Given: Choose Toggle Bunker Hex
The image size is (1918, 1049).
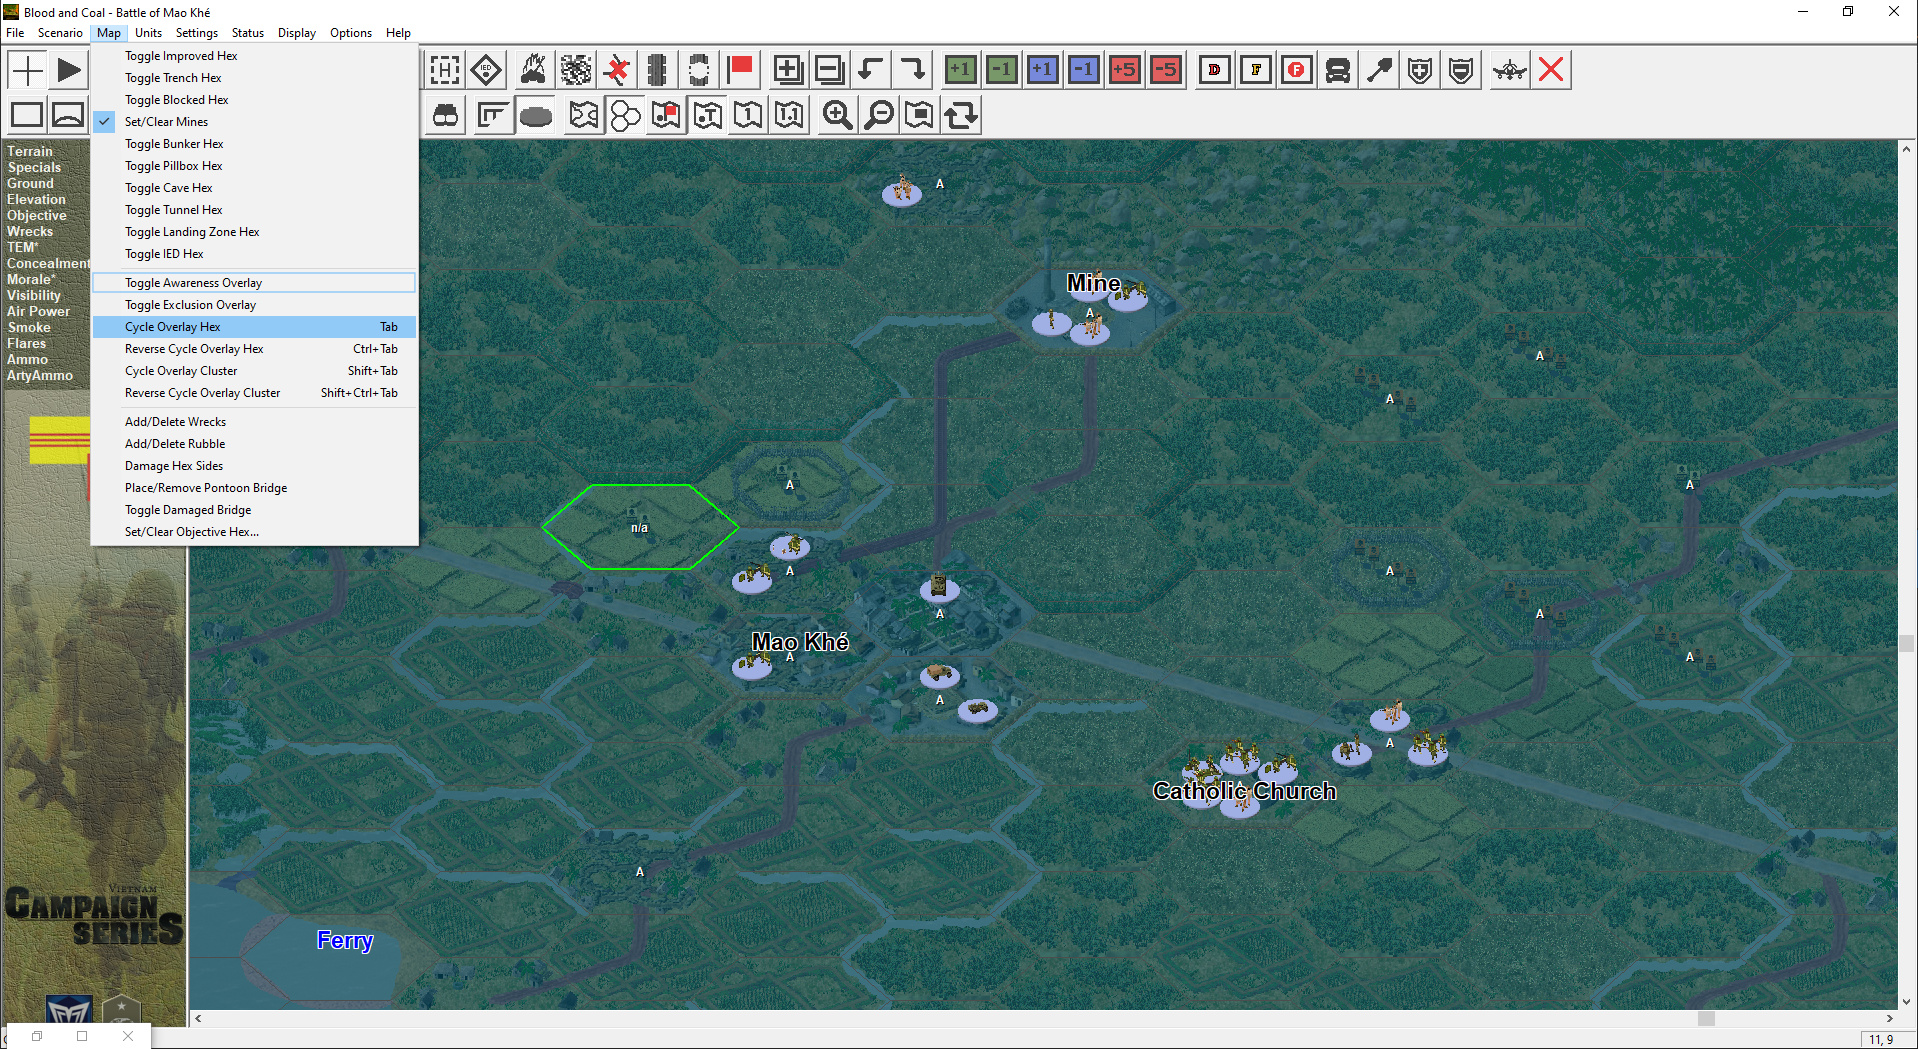Looking at the screenshot, I should pyautogui.click(x=254, y=144).
